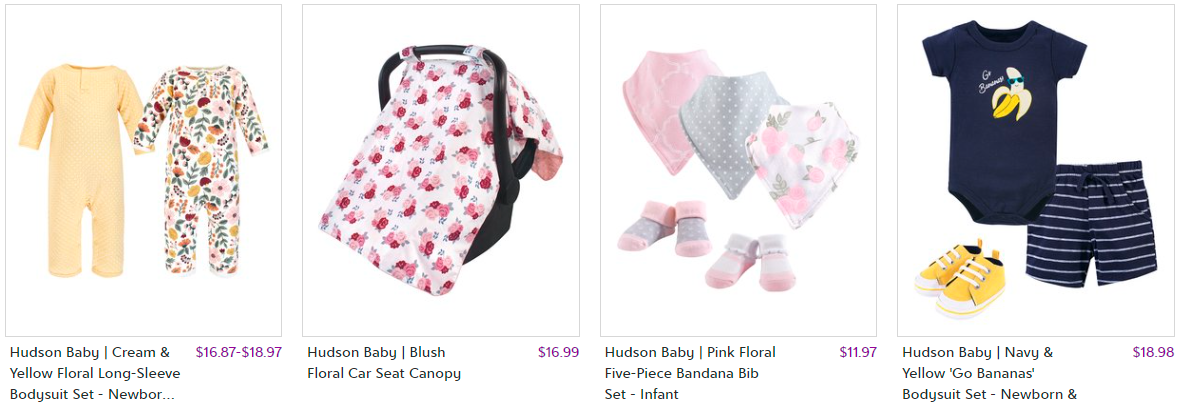Viewport: 1181px width, 413px height.
Task: Click the Pink Floral Five-Piece Bandana Bib title
Action: point(690,373)
